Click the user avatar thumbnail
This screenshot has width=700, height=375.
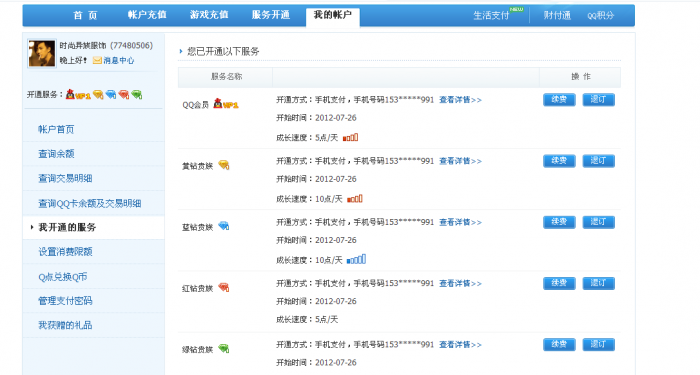(42, 53)
